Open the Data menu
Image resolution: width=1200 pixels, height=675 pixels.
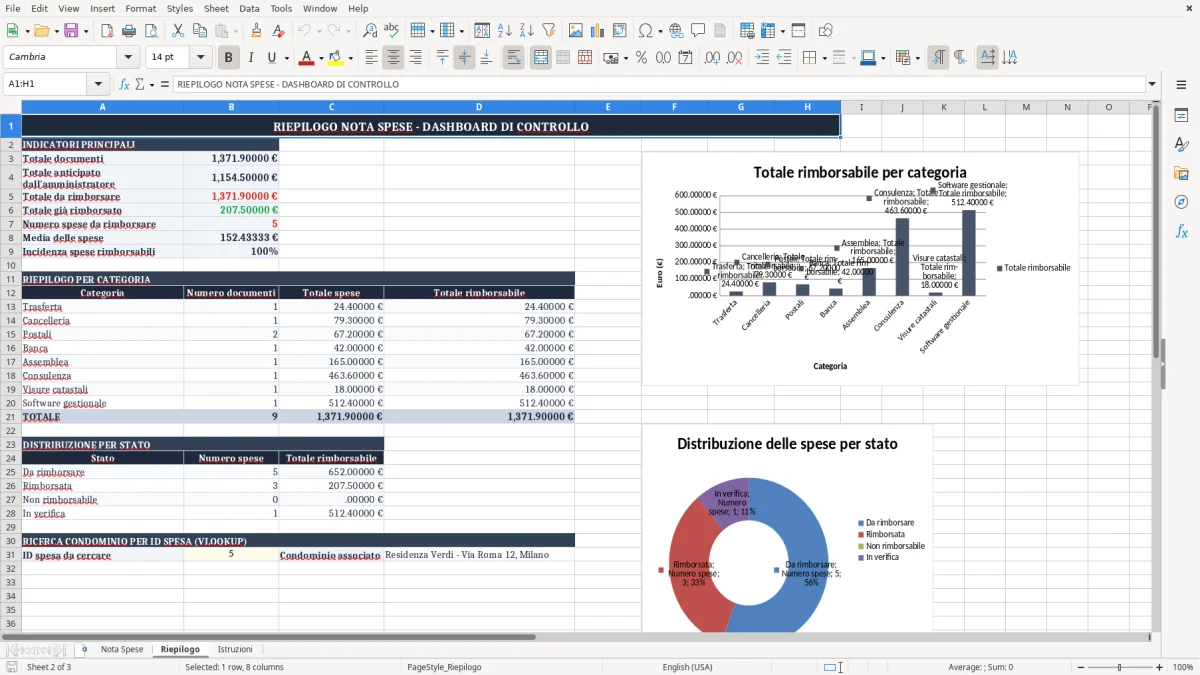tap(249, 8)
